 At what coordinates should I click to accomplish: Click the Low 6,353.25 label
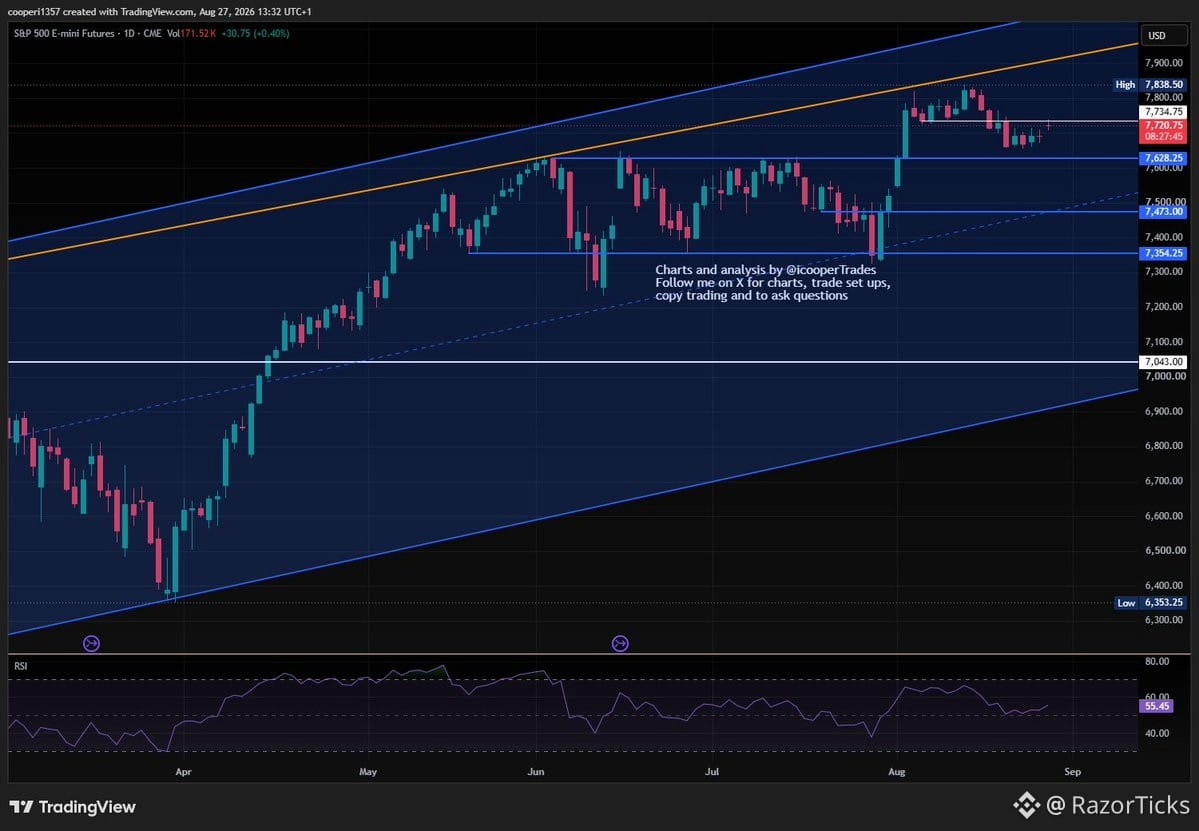pyautogui.click(x=1150, y=602)
